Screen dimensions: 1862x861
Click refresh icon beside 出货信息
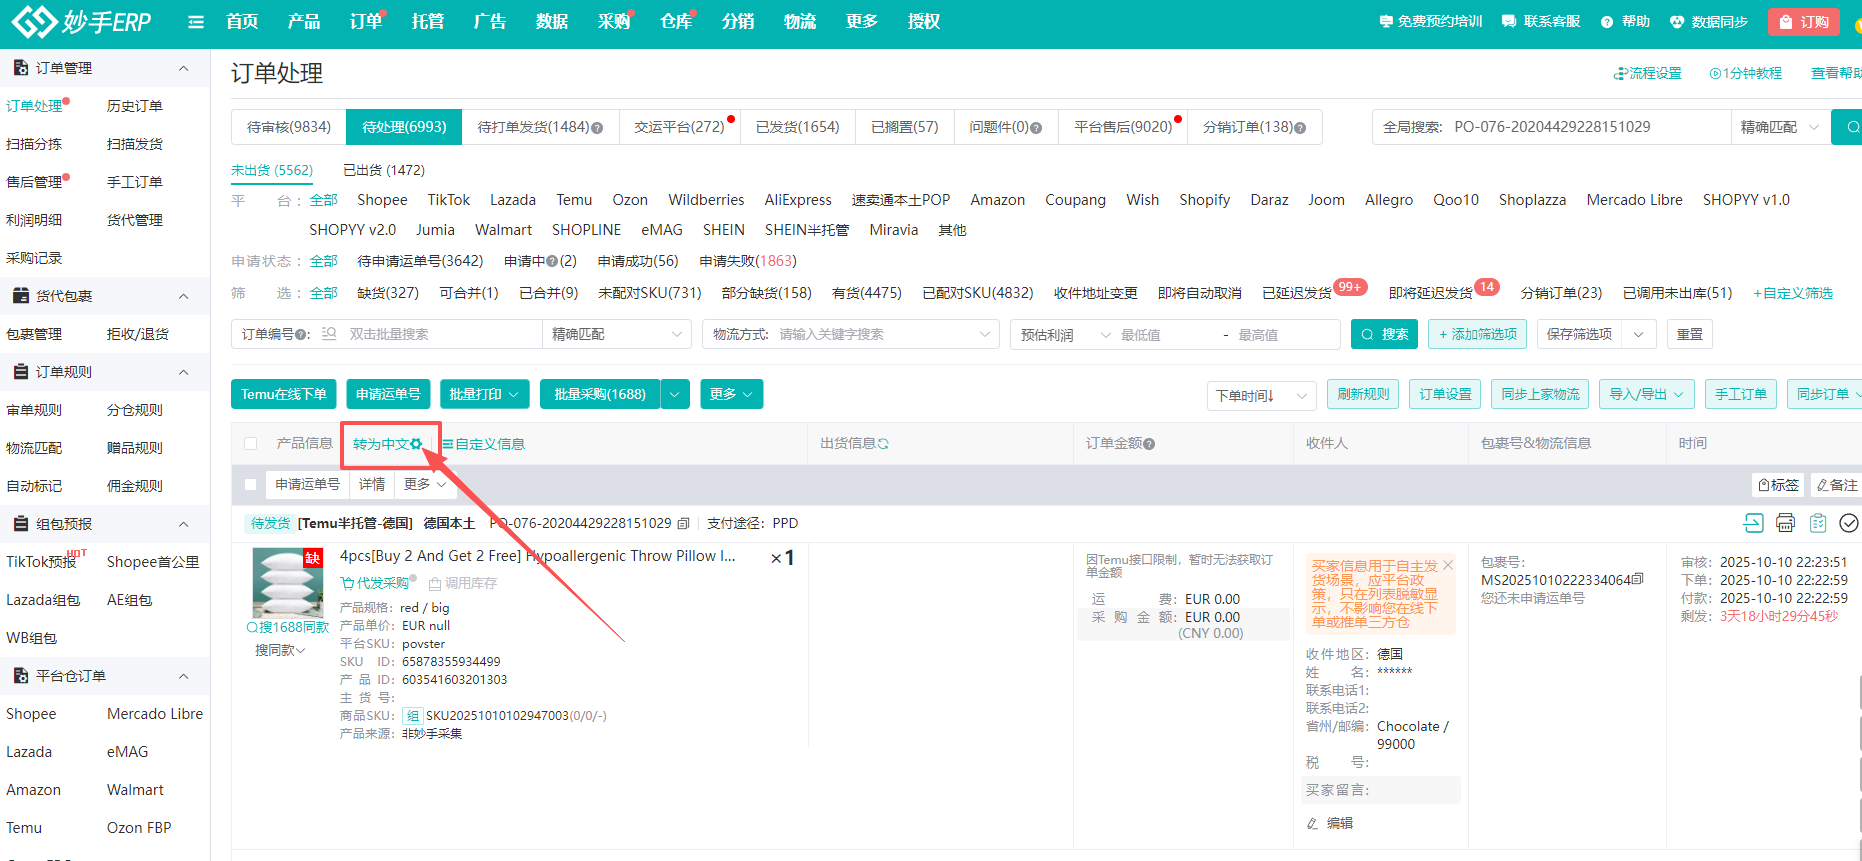883,444
